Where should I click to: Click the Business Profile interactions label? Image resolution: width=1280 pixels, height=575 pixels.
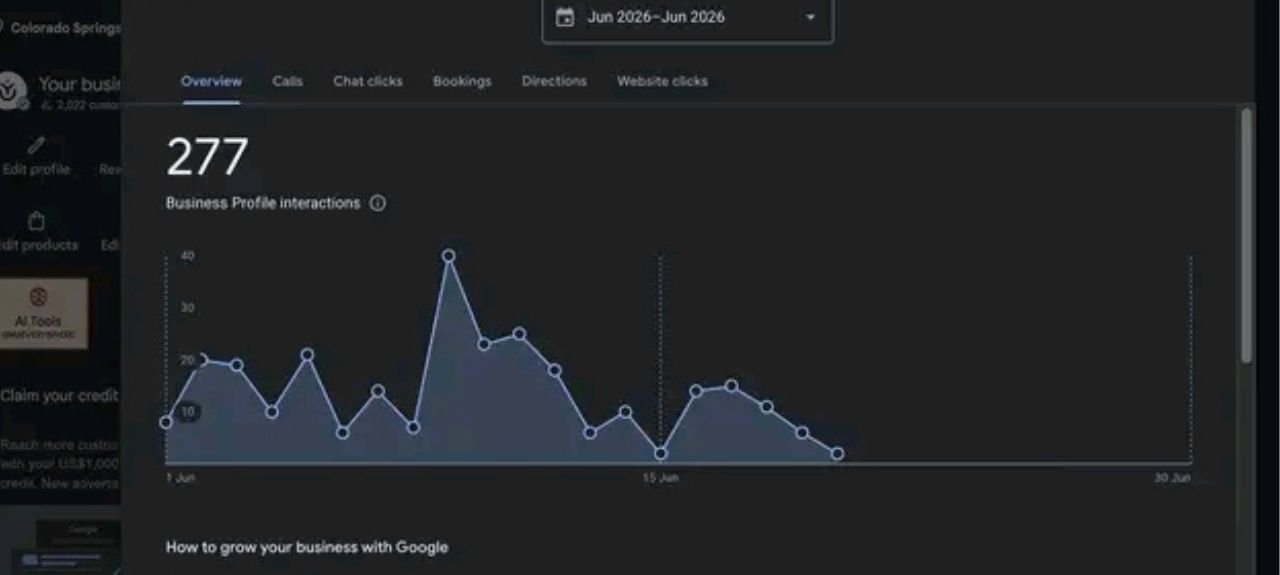coord(263,203)
